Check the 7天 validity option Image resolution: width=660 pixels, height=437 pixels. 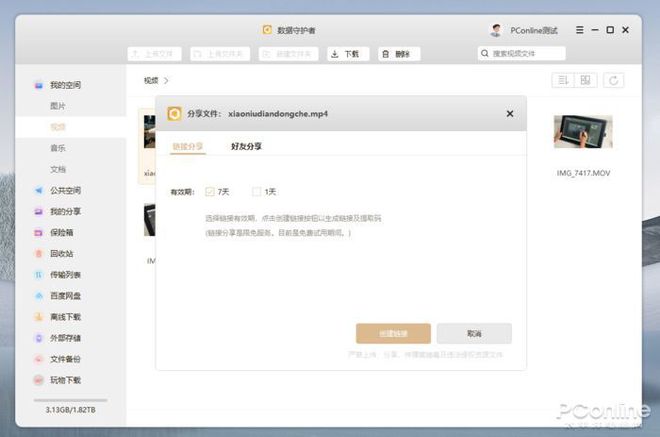click(210, 192)
